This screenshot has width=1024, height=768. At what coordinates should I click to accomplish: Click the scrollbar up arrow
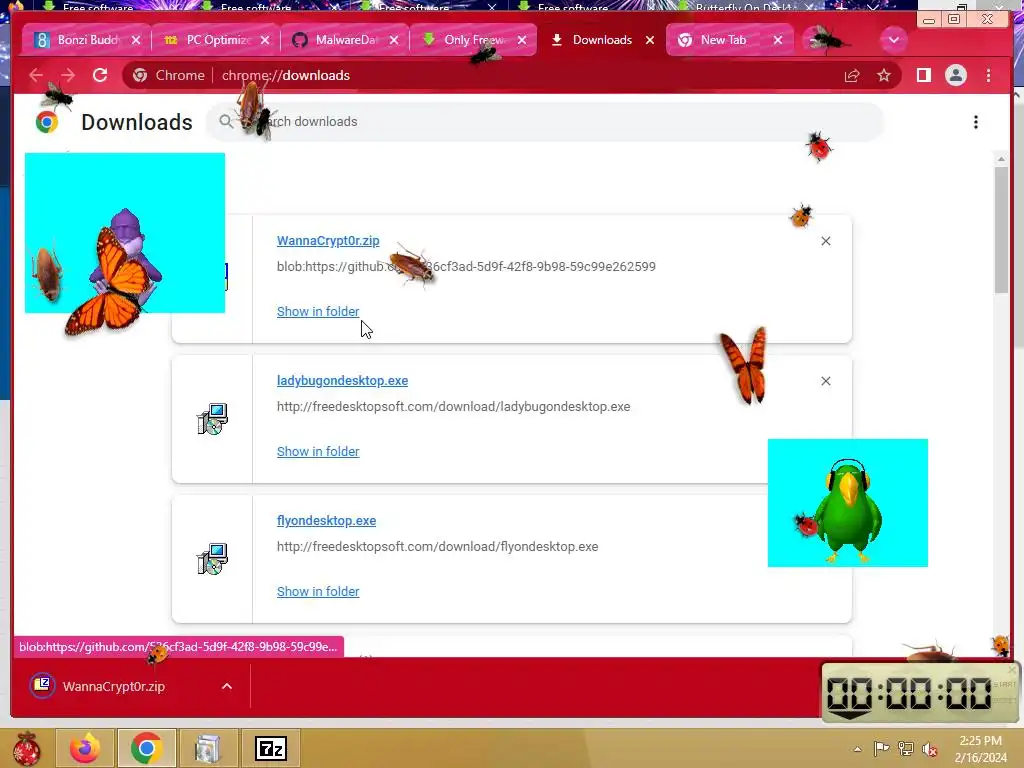[x=1001, y=159]
